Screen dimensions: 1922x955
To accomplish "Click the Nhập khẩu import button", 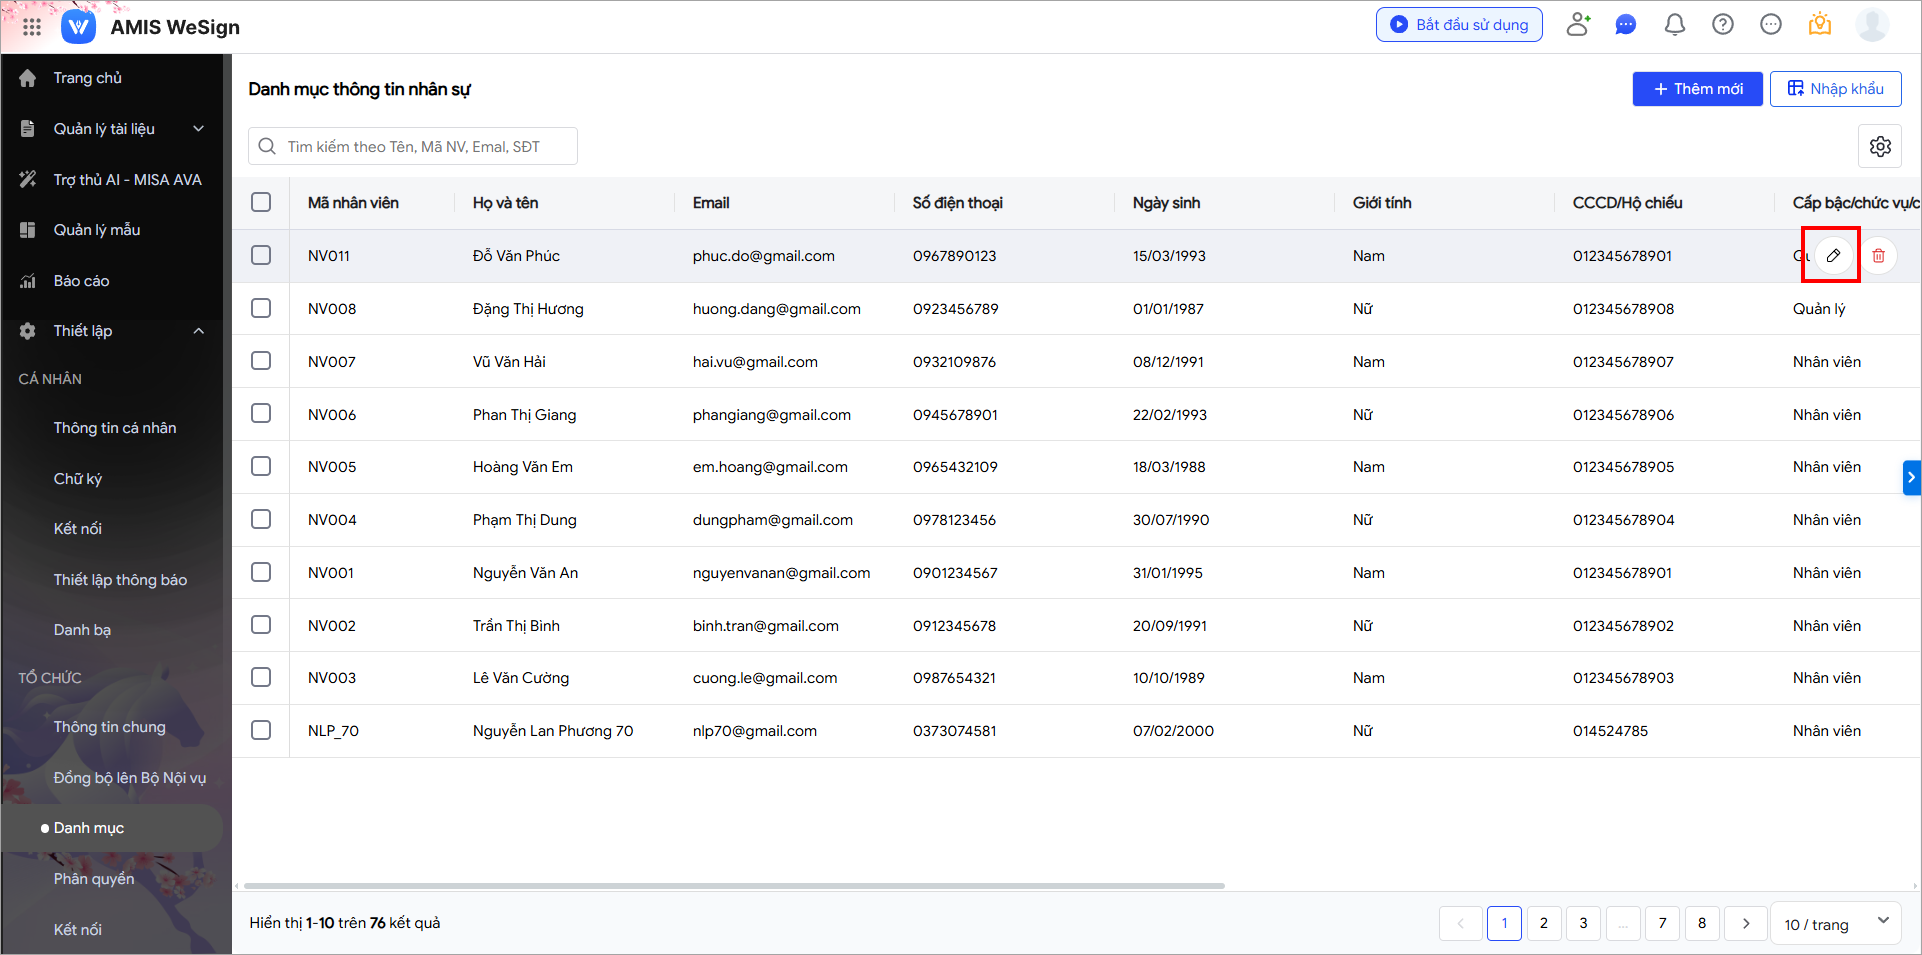I will click(x=1835, y=89).
